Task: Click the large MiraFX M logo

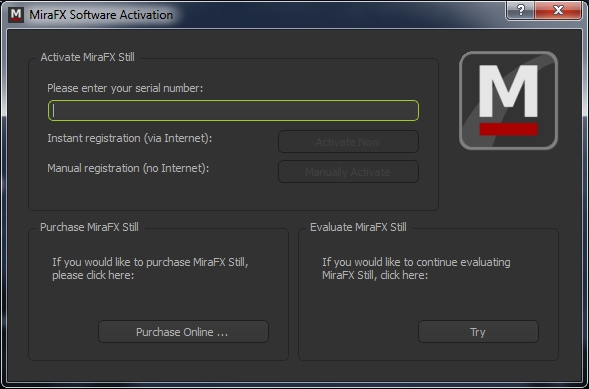Action: pyautogui.click(x=508, y=100)
